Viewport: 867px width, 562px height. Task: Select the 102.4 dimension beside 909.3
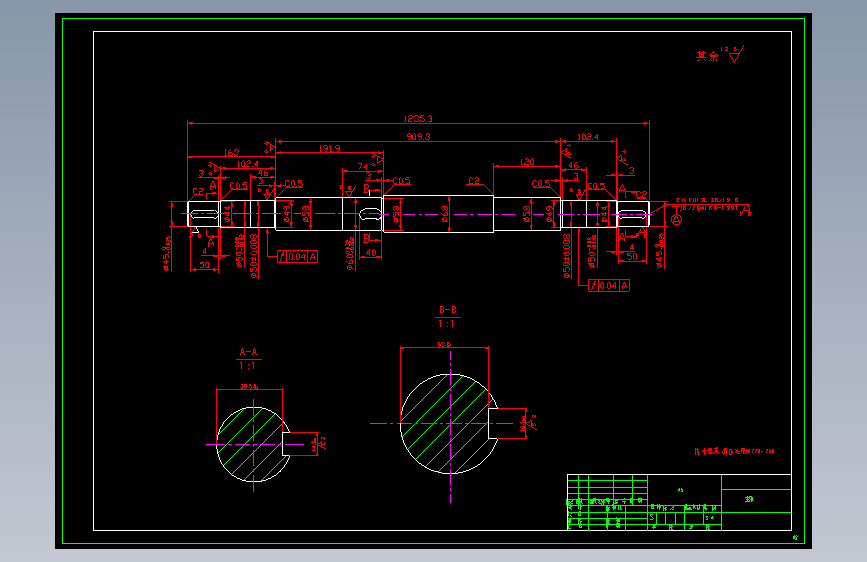click(x=588, y=137)
